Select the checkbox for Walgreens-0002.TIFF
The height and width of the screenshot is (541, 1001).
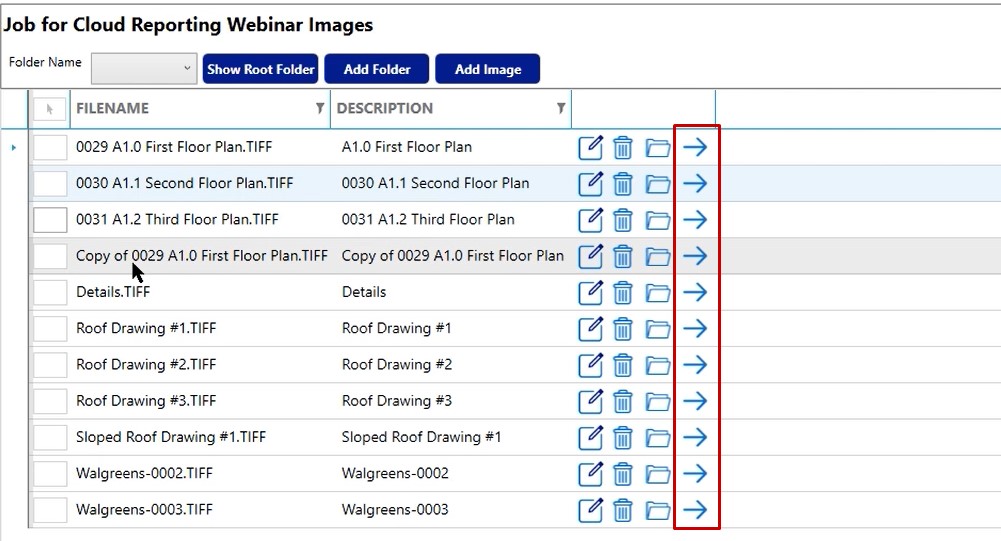(x=50, y=474)
